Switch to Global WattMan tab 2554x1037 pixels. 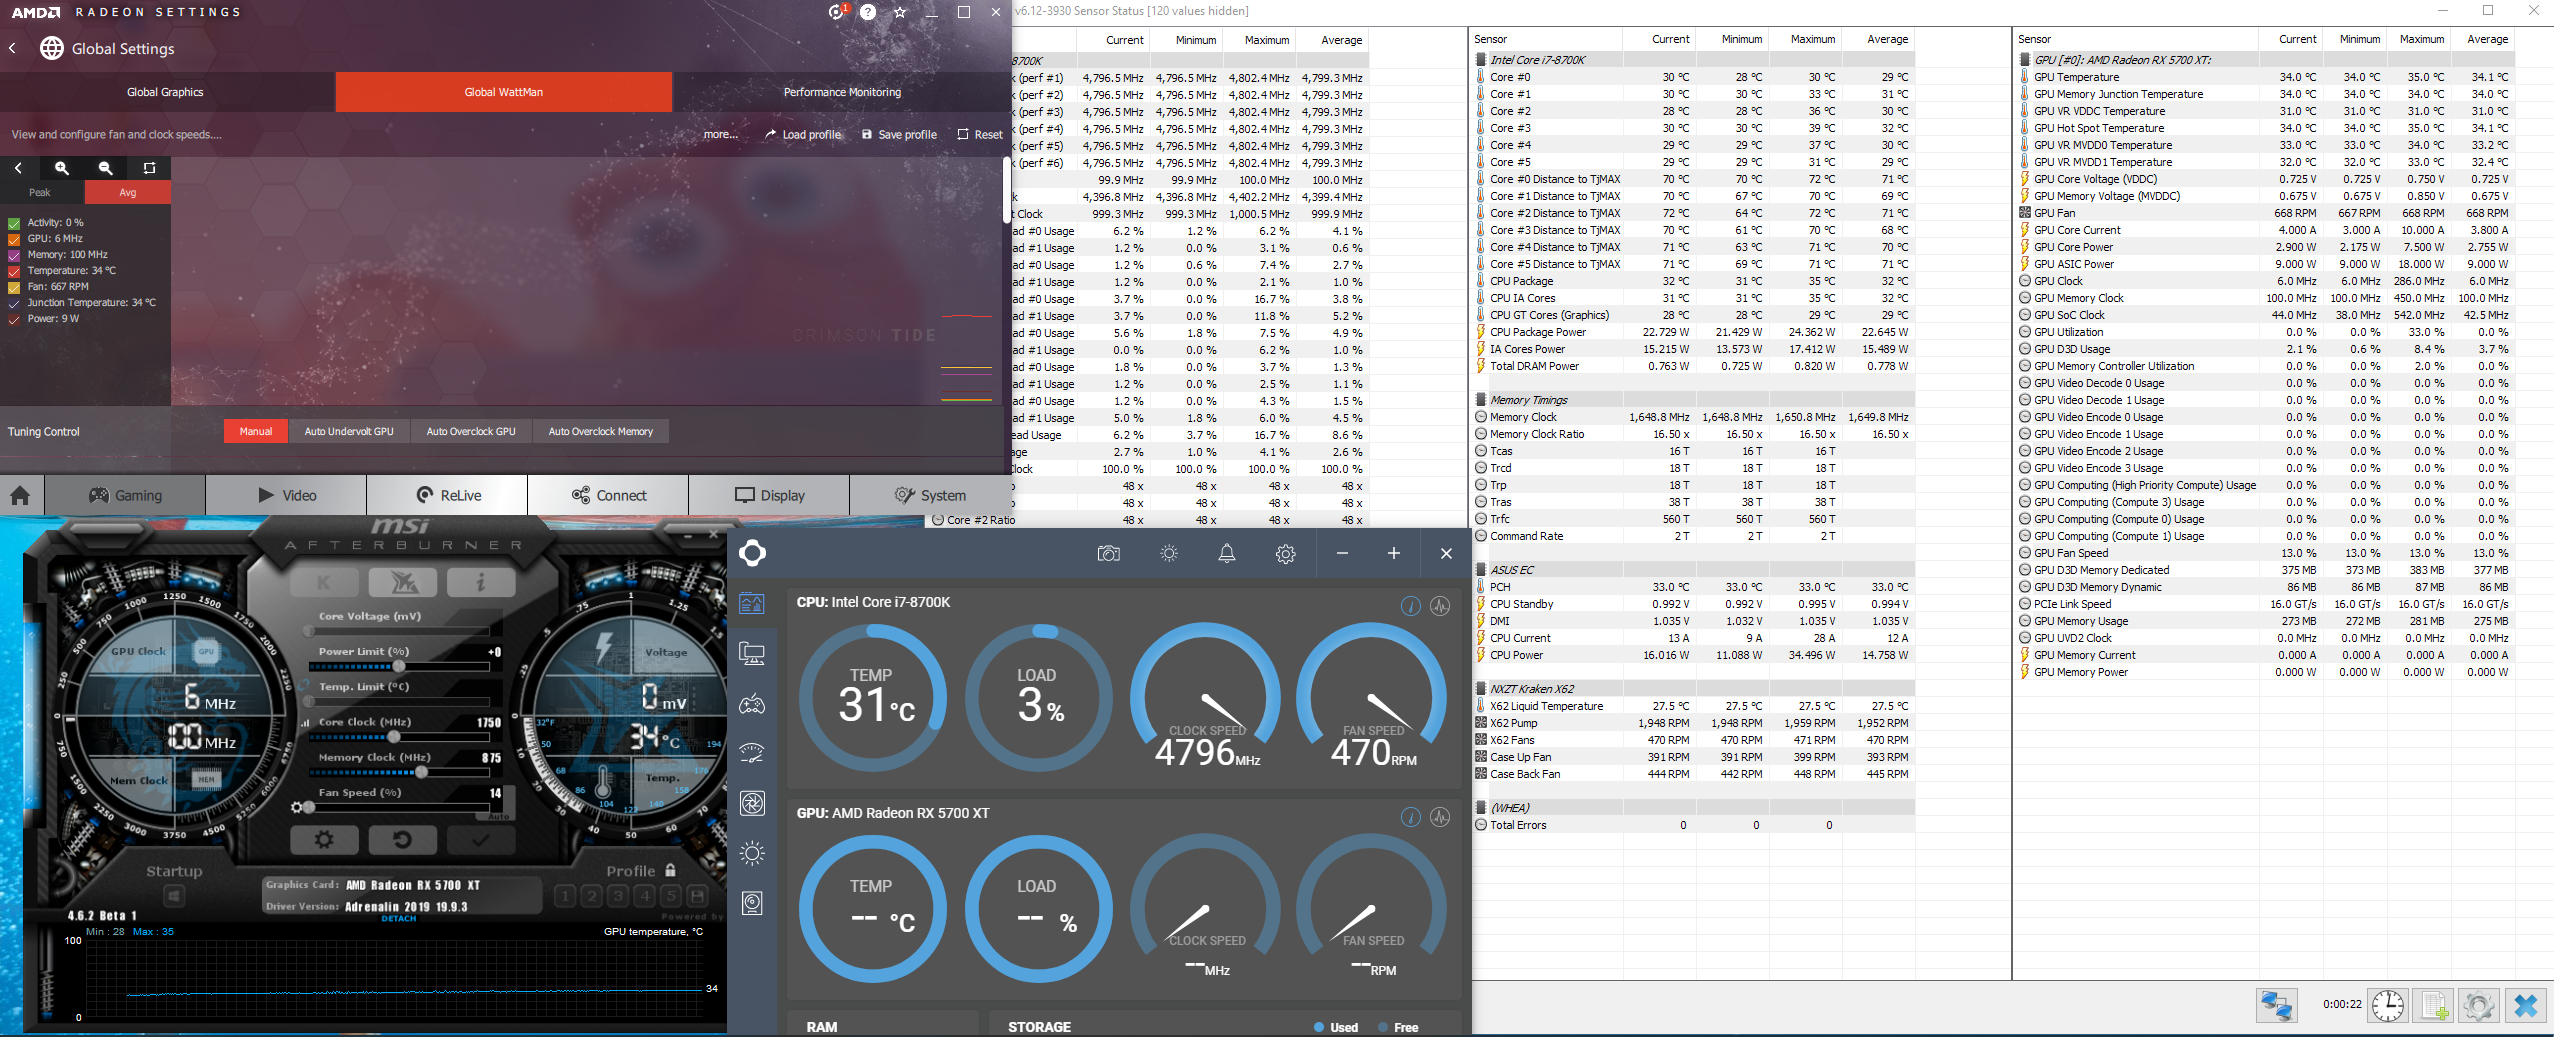[x=503, y=92]
